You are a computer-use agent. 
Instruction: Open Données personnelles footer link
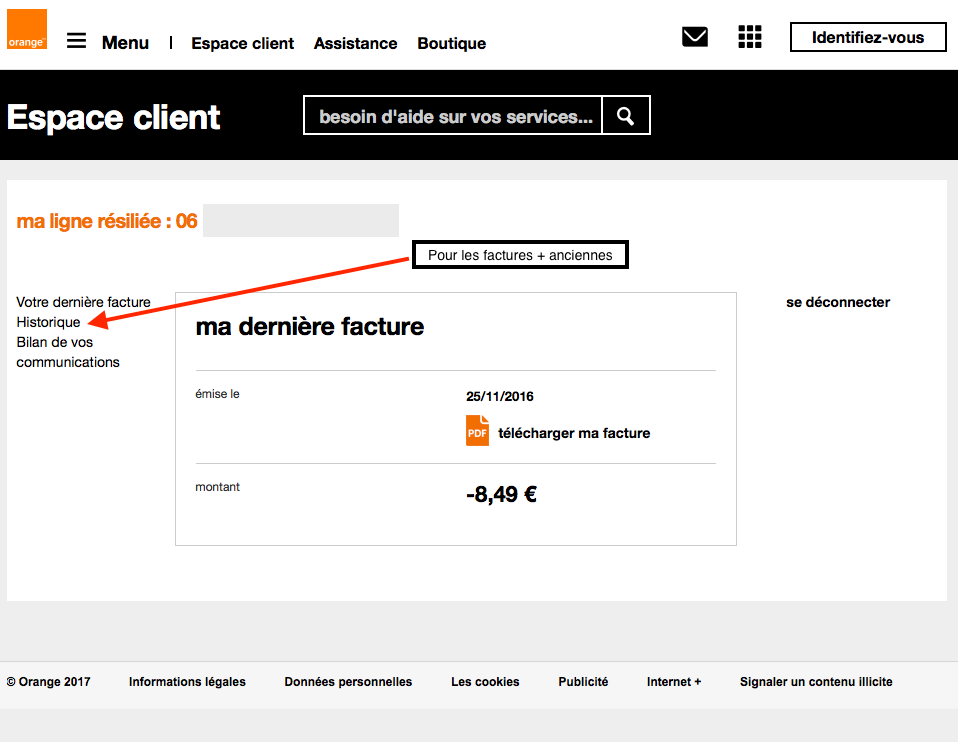point(348,682)
